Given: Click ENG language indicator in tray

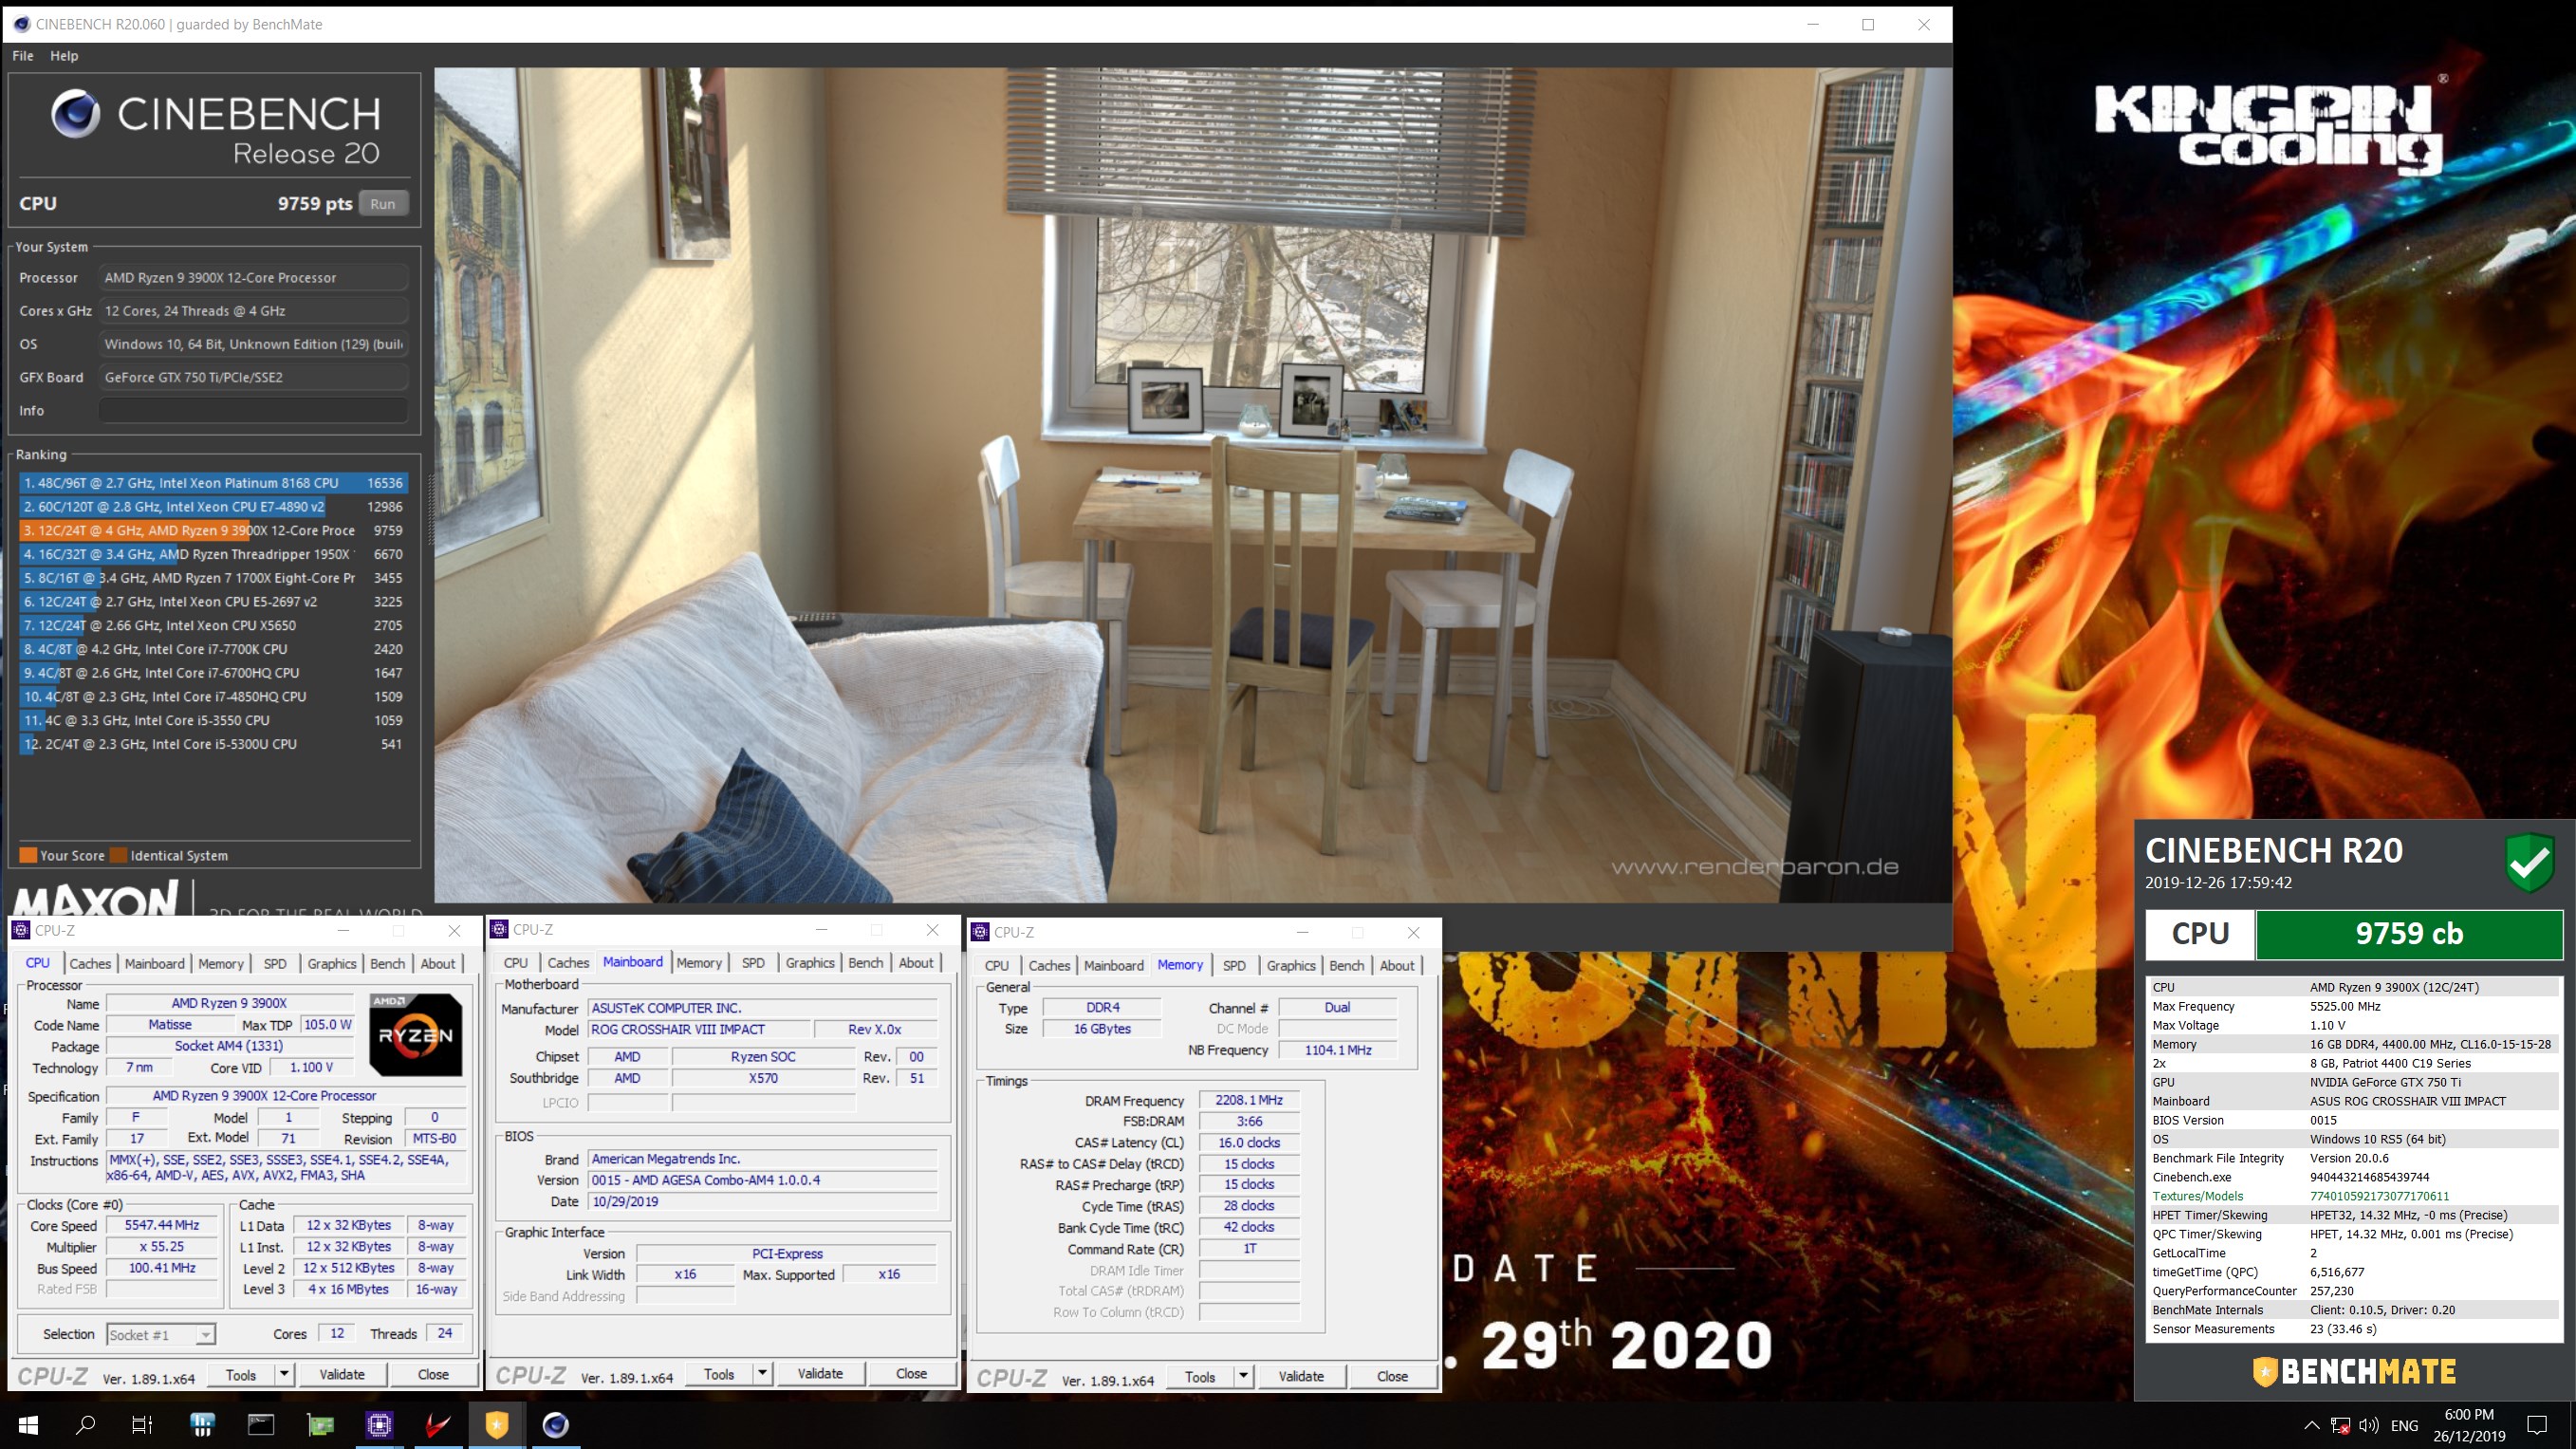Looking at the screenshot, I should tap(2405, 1425).
